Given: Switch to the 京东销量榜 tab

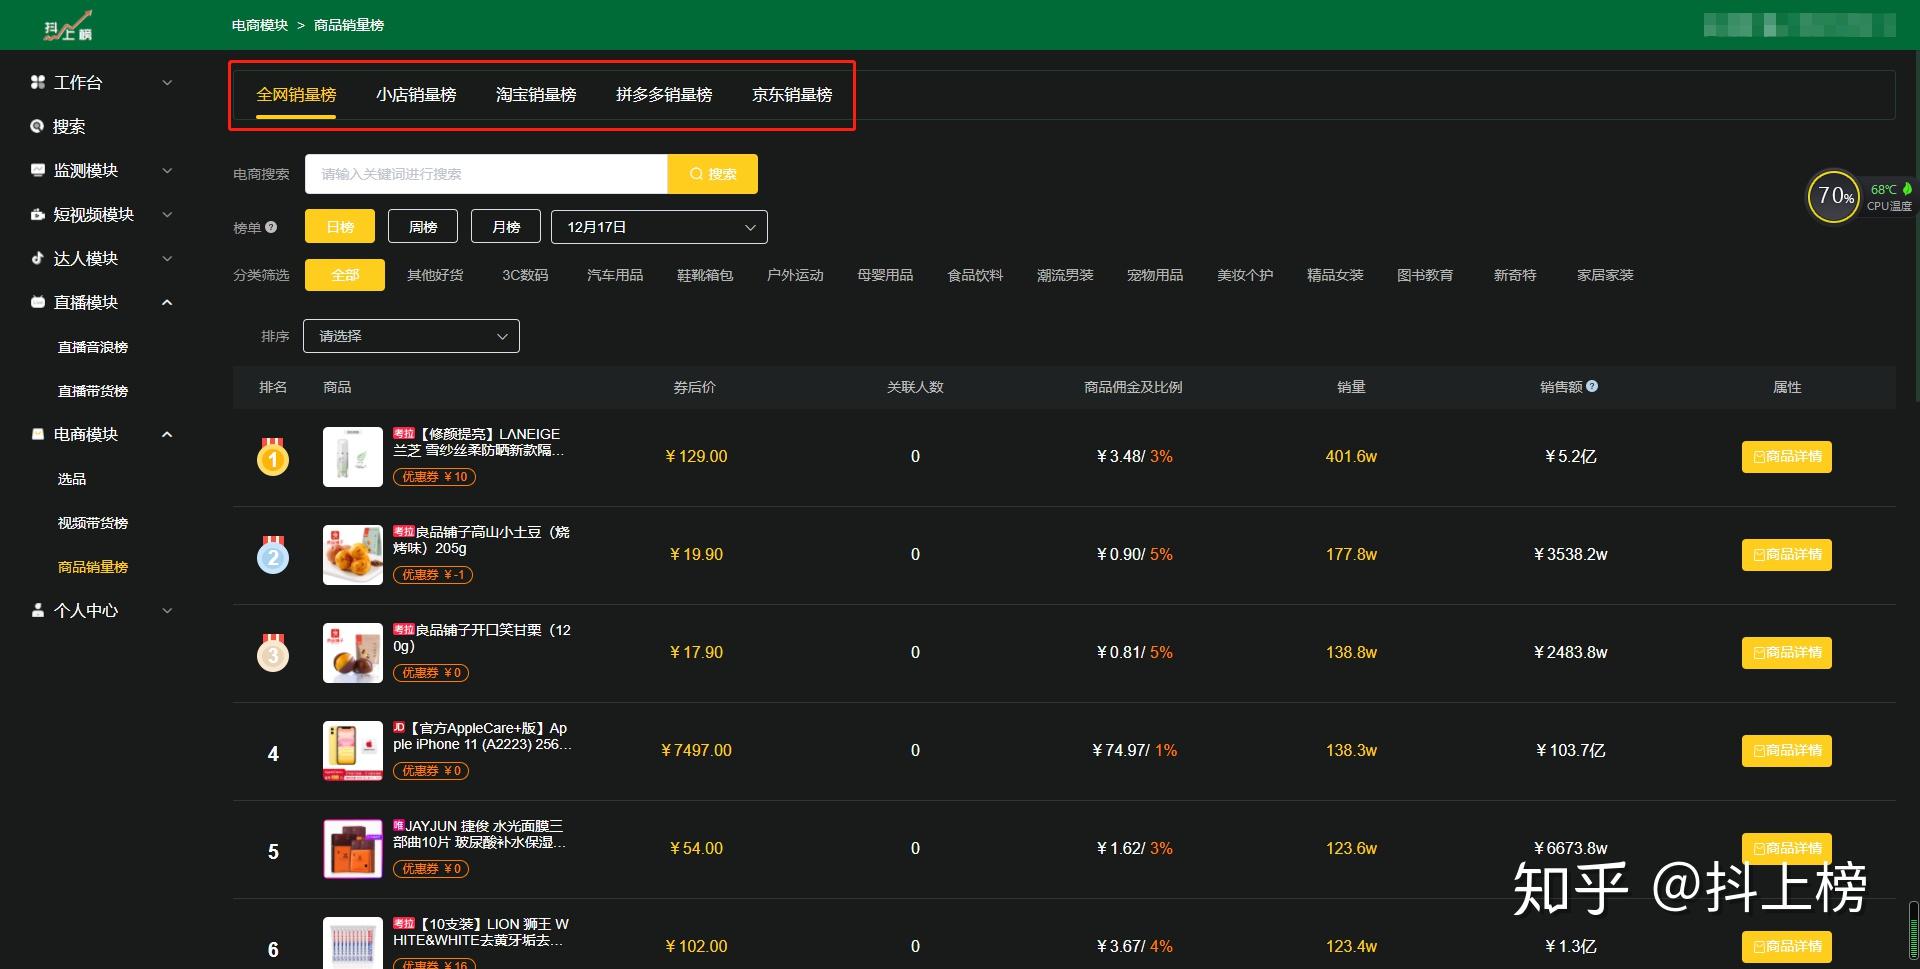Looking at the screenshot, I should 792,95.
